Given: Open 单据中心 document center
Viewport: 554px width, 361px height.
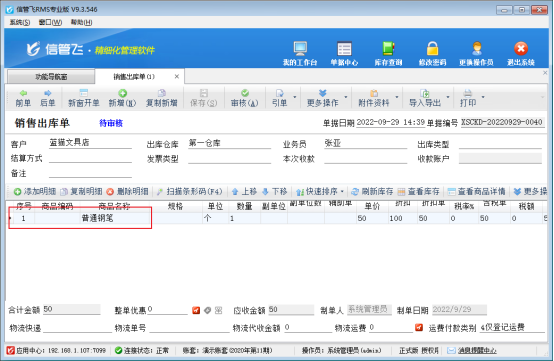Looking at the screenshot, I should [x=344, y=53].
